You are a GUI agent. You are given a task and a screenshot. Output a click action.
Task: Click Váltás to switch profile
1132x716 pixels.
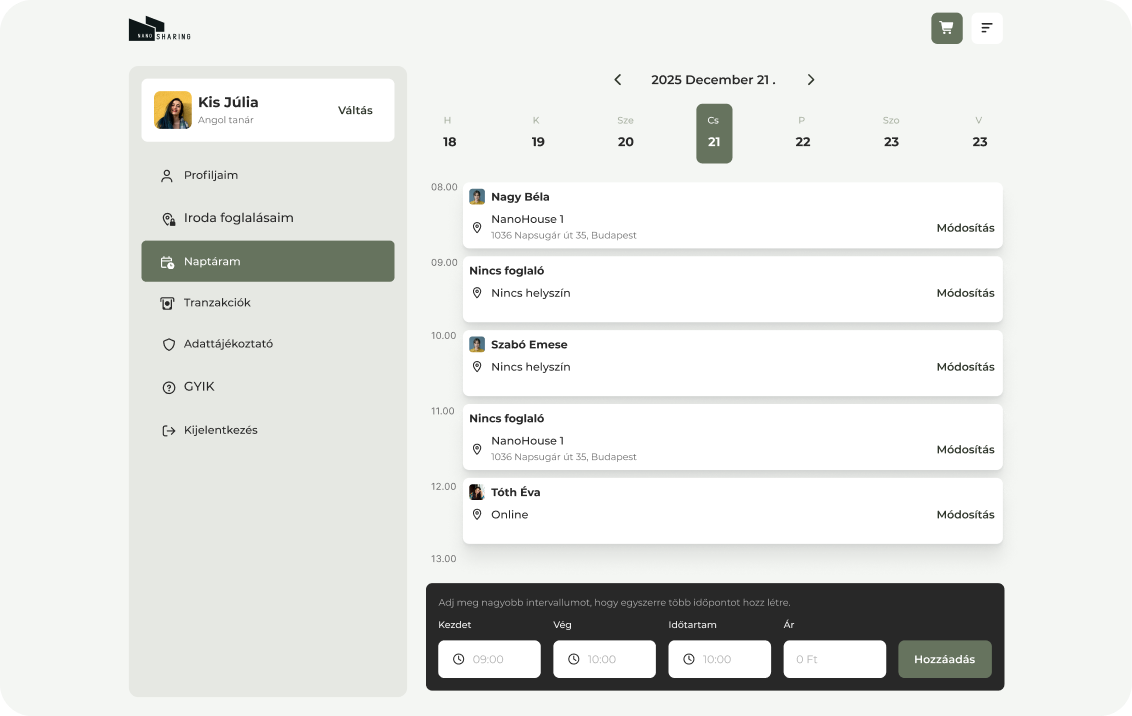point(355,110)
